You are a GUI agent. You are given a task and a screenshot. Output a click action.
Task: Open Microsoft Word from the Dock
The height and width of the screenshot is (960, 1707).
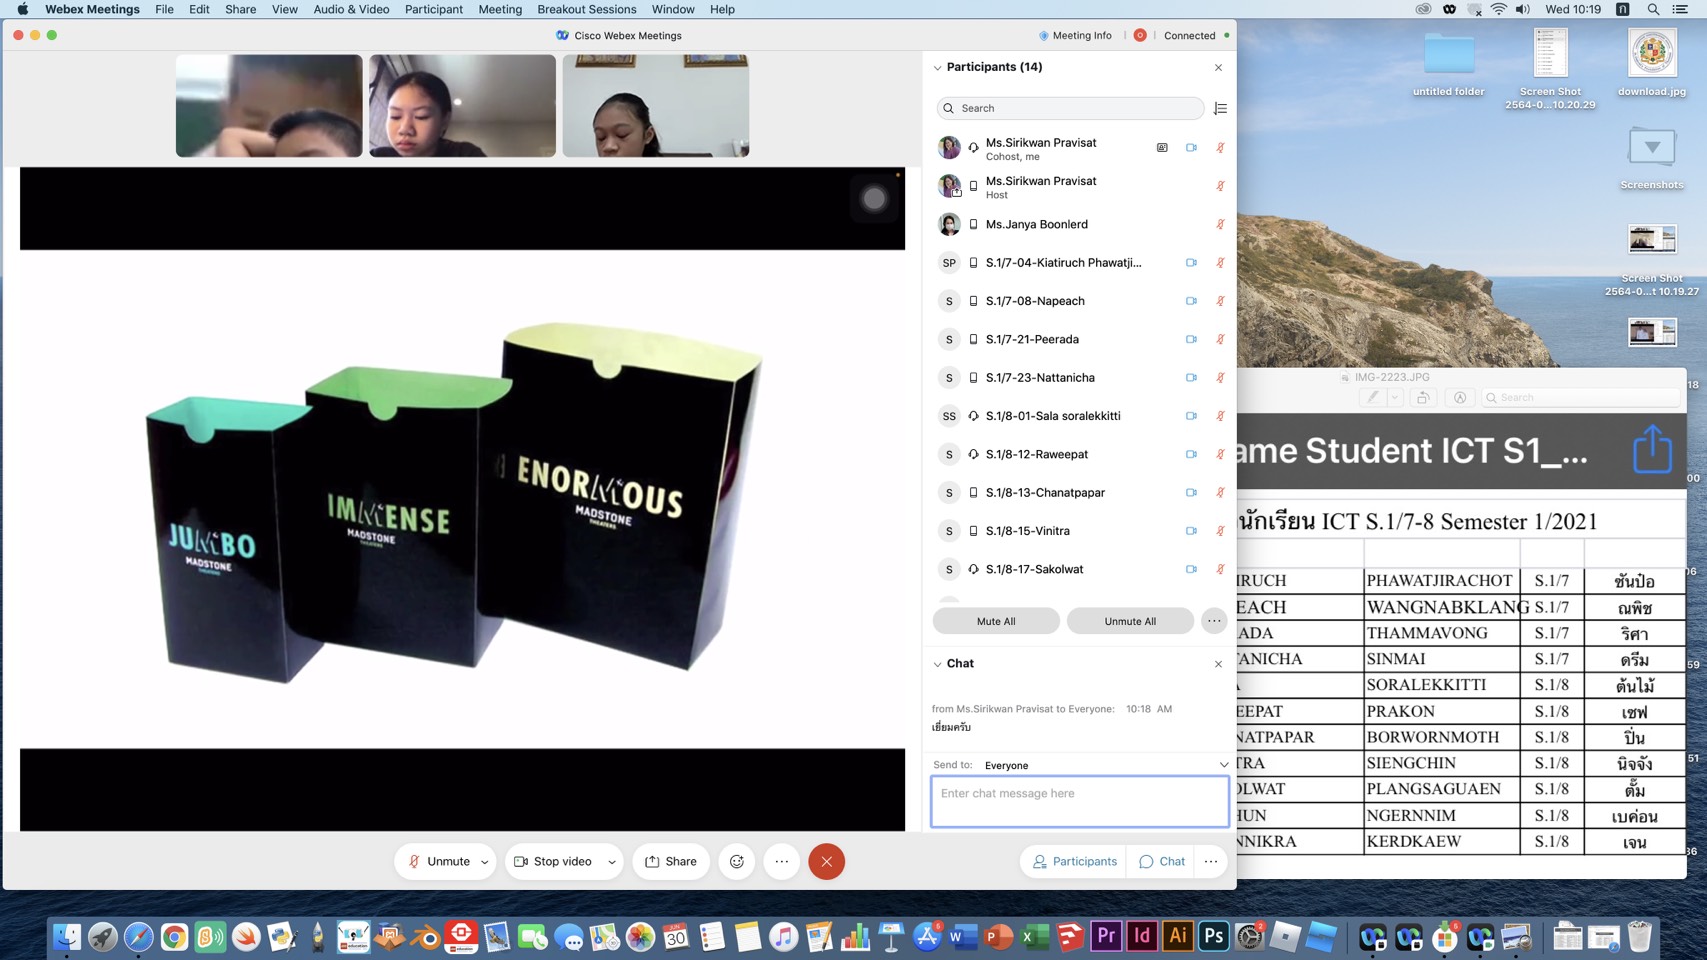(x=962, y=937)
